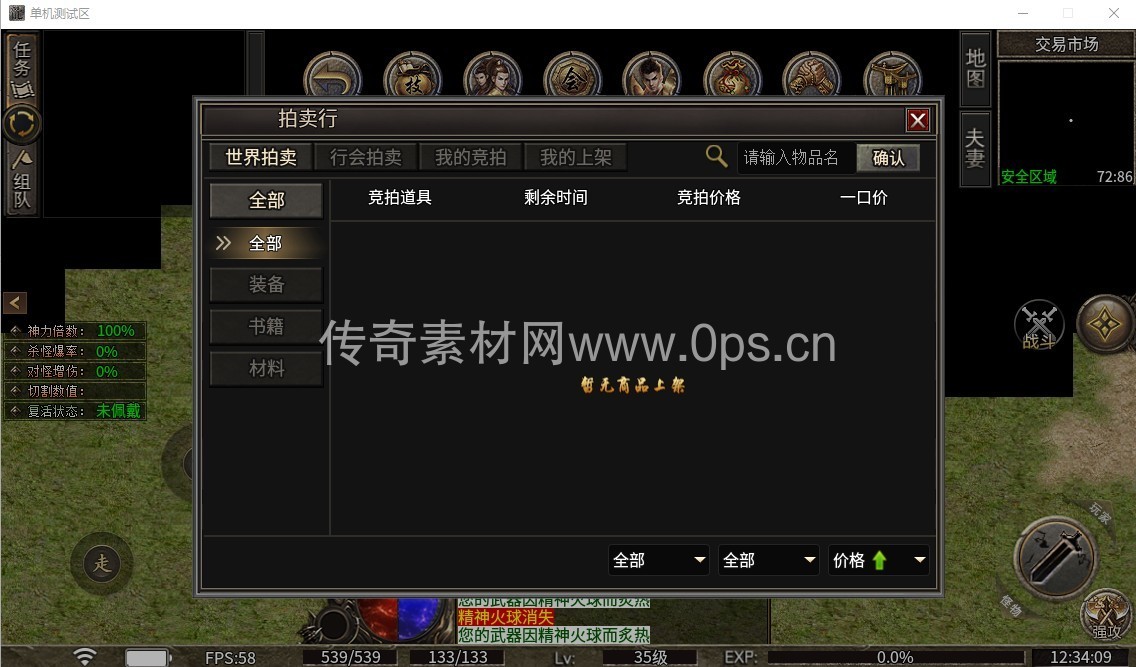
Task: Select the 装备 equipment category
Action: pyautogui.click(x=267, y=285)
